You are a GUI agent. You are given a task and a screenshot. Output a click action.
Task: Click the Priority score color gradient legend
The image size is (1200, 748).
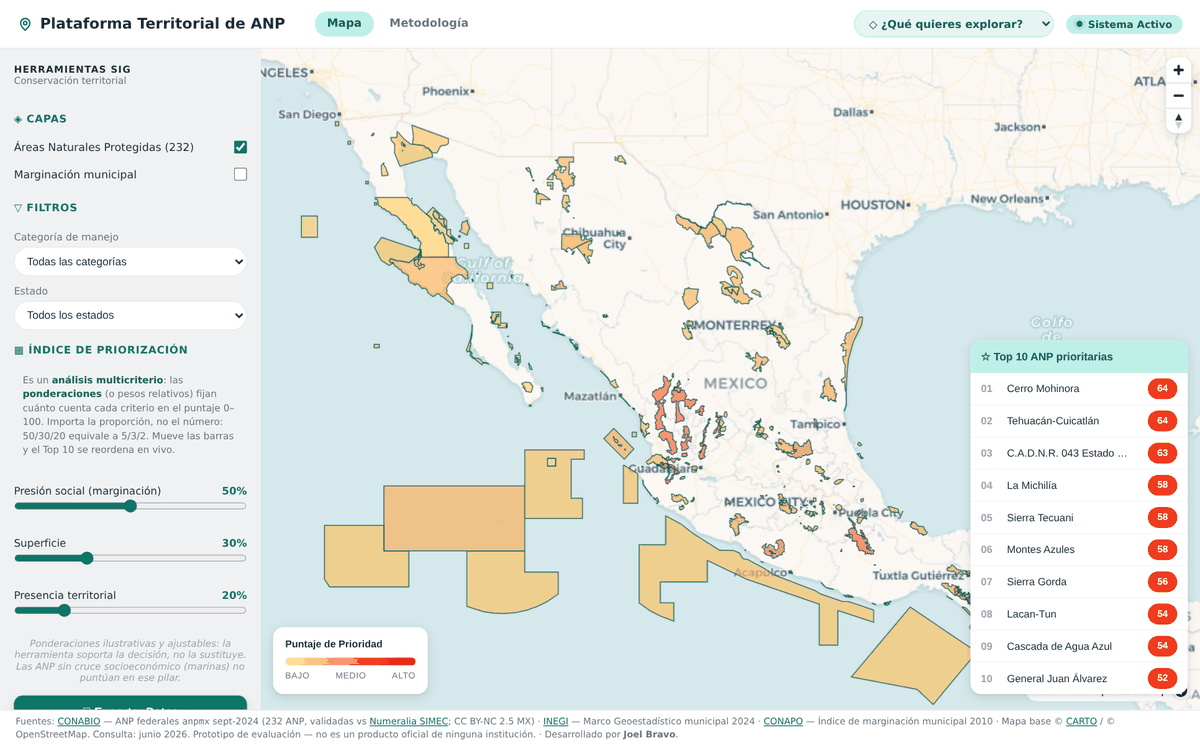click(350, 661)
